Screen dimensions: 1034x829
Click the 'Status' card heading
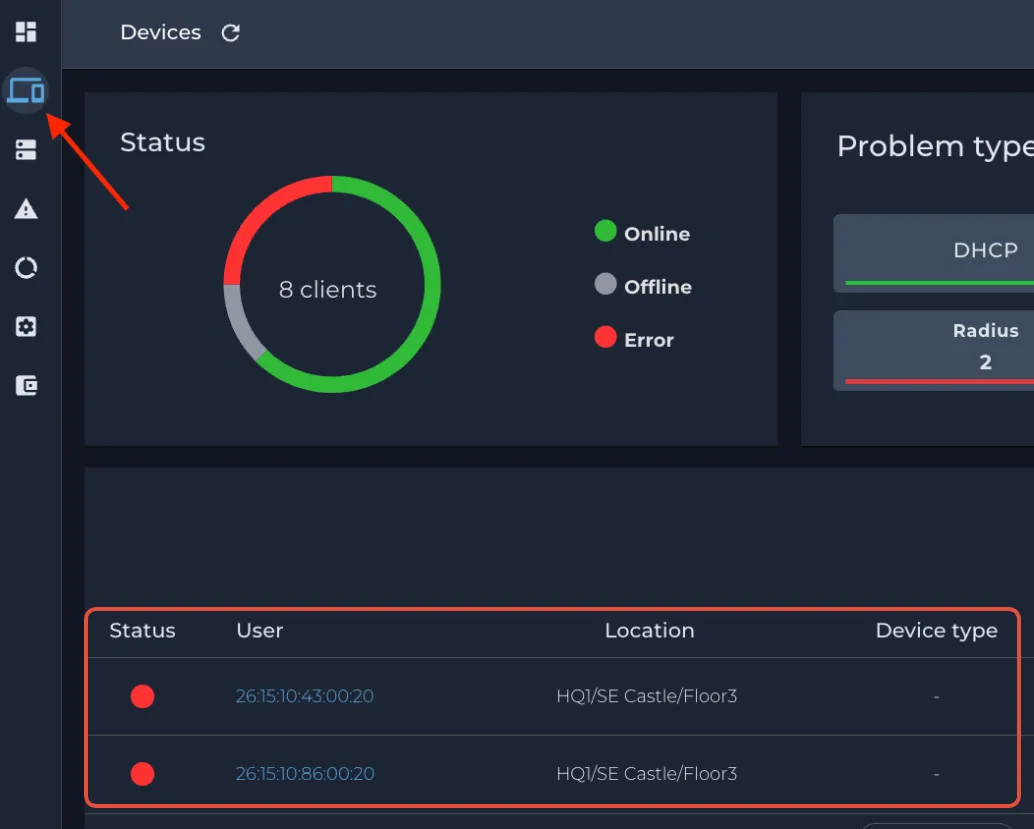point(162,142)
